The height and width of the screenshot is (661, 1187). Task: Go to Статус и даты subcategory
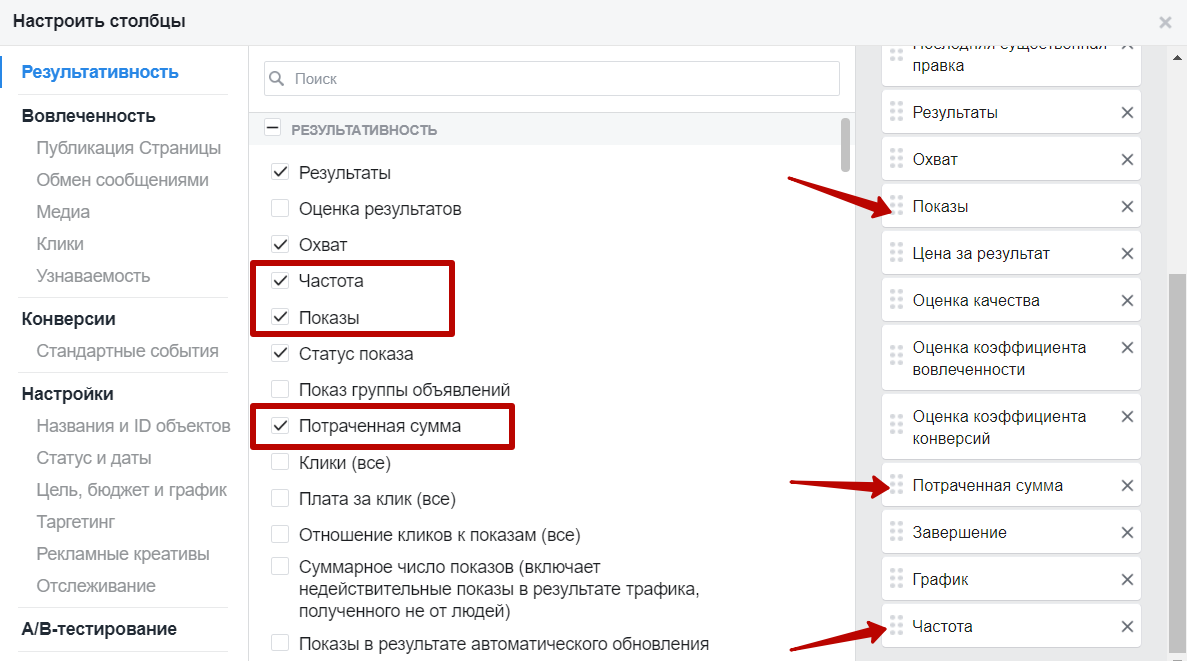click(94, 458)
